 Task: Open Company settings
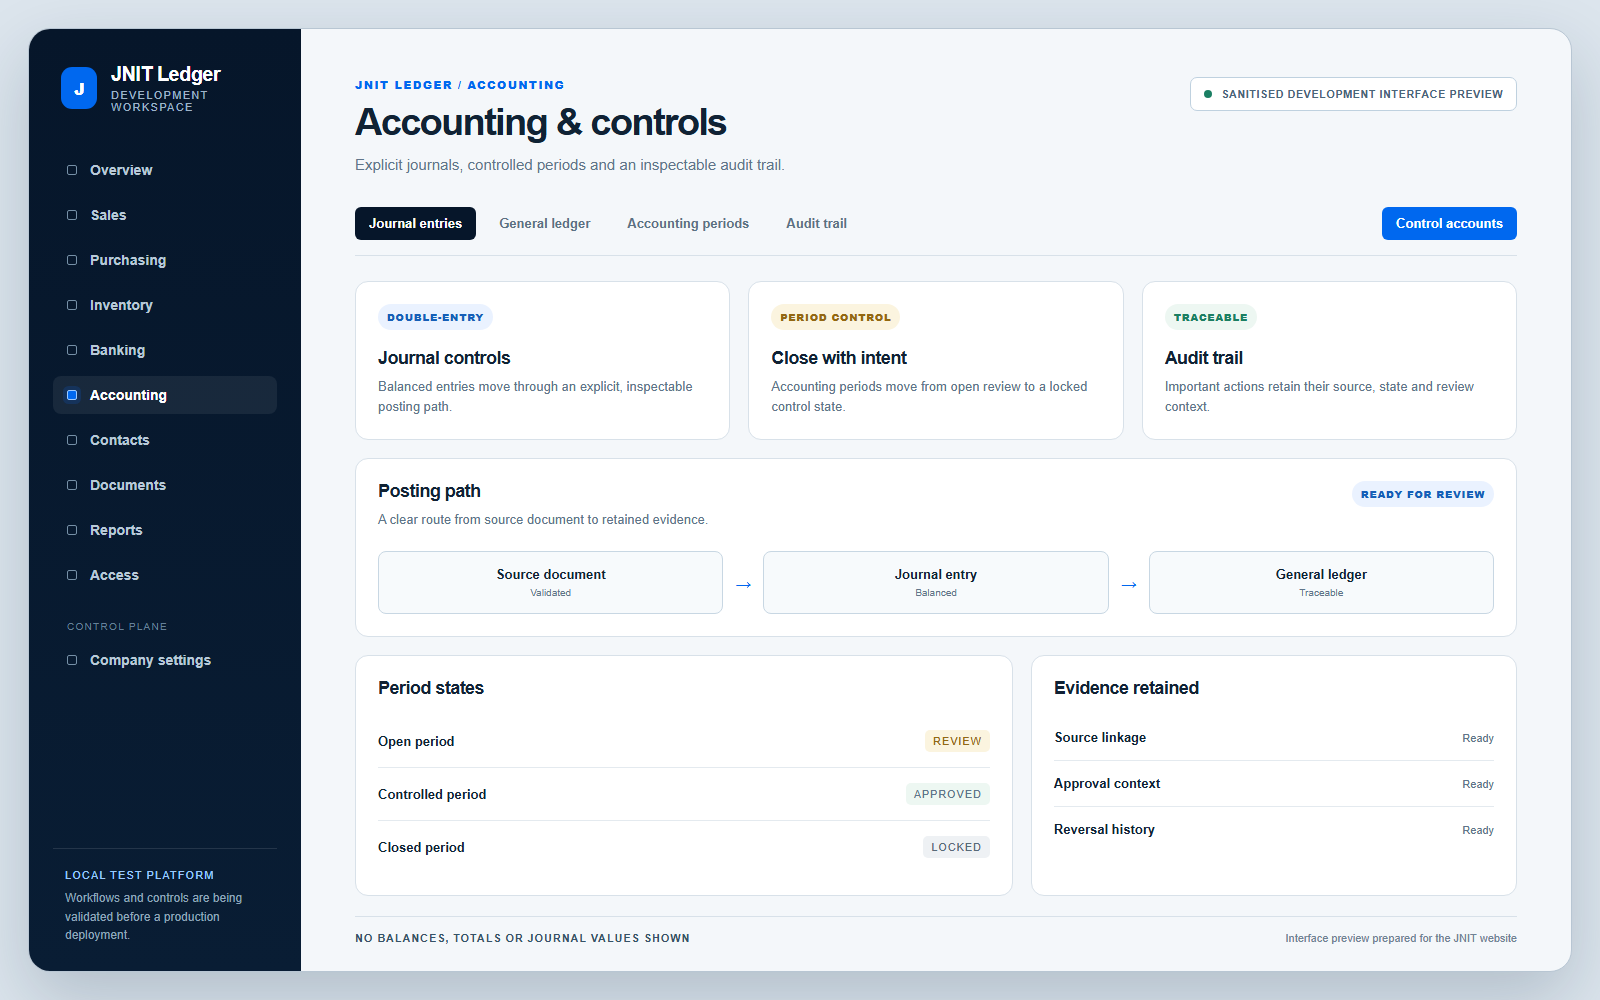coord(165,660)
